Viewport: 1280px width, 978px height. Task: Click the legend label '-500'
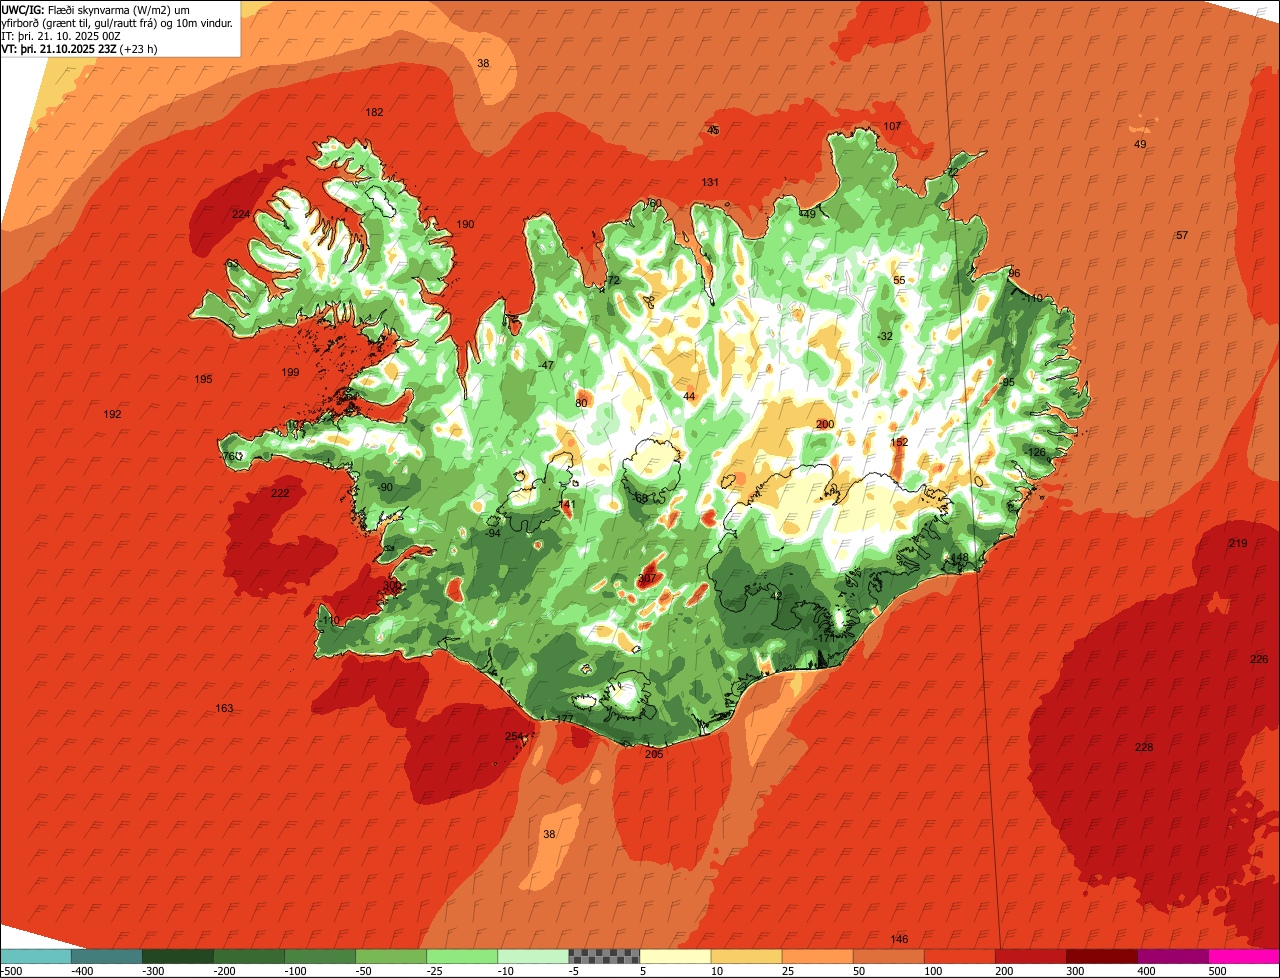(x=12, y=971)
